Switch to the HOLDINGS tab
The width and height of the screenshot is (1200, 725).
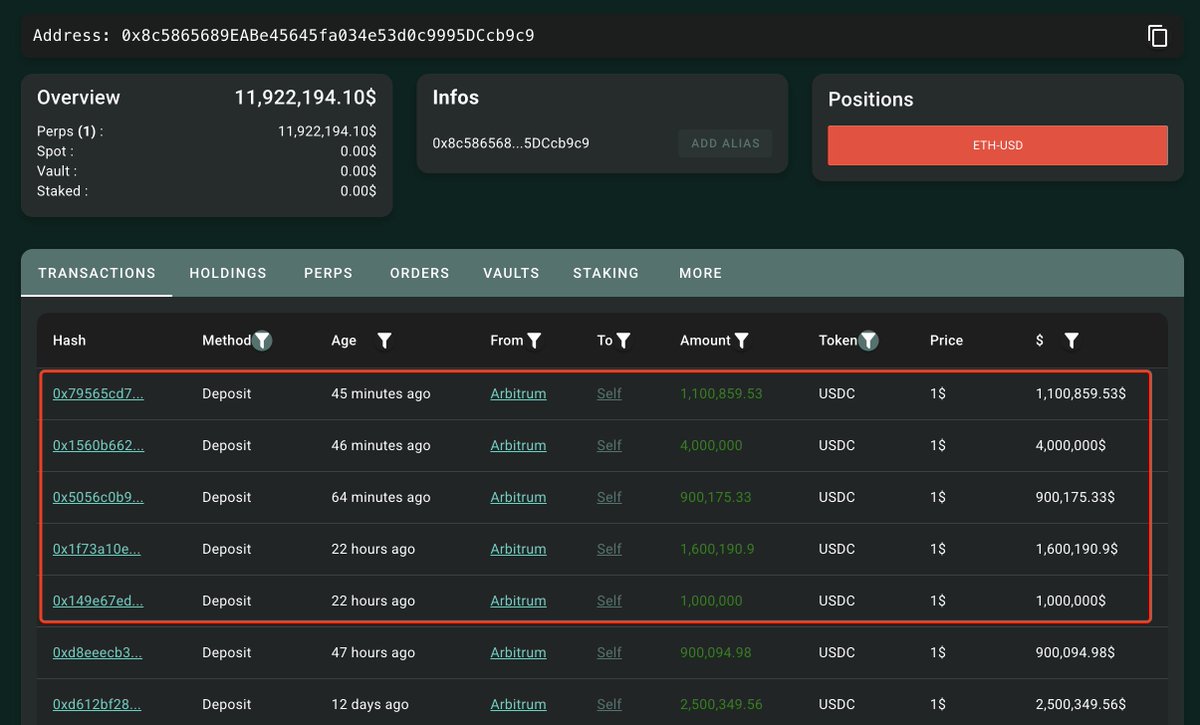pyautogui.click(x=228, y=273)
